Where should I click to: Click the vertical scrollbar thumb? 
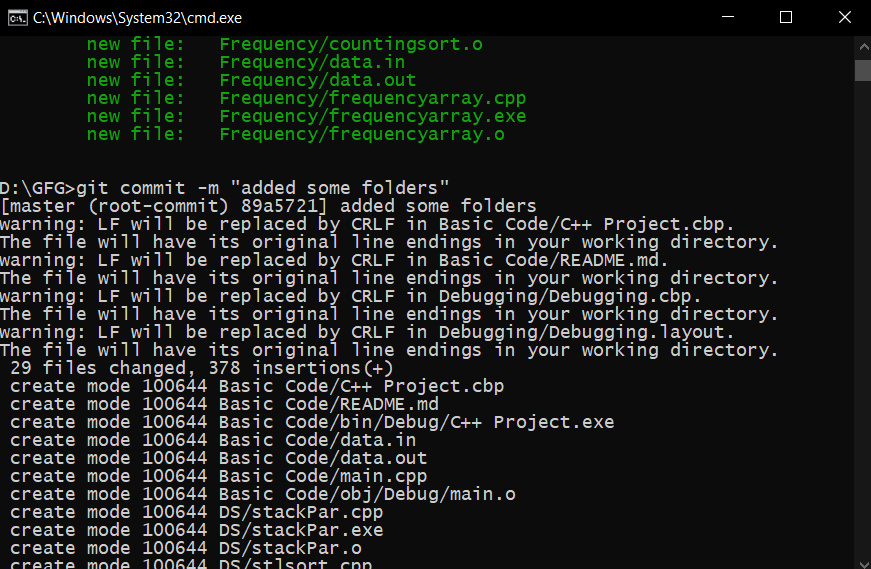tap(863, 70)
